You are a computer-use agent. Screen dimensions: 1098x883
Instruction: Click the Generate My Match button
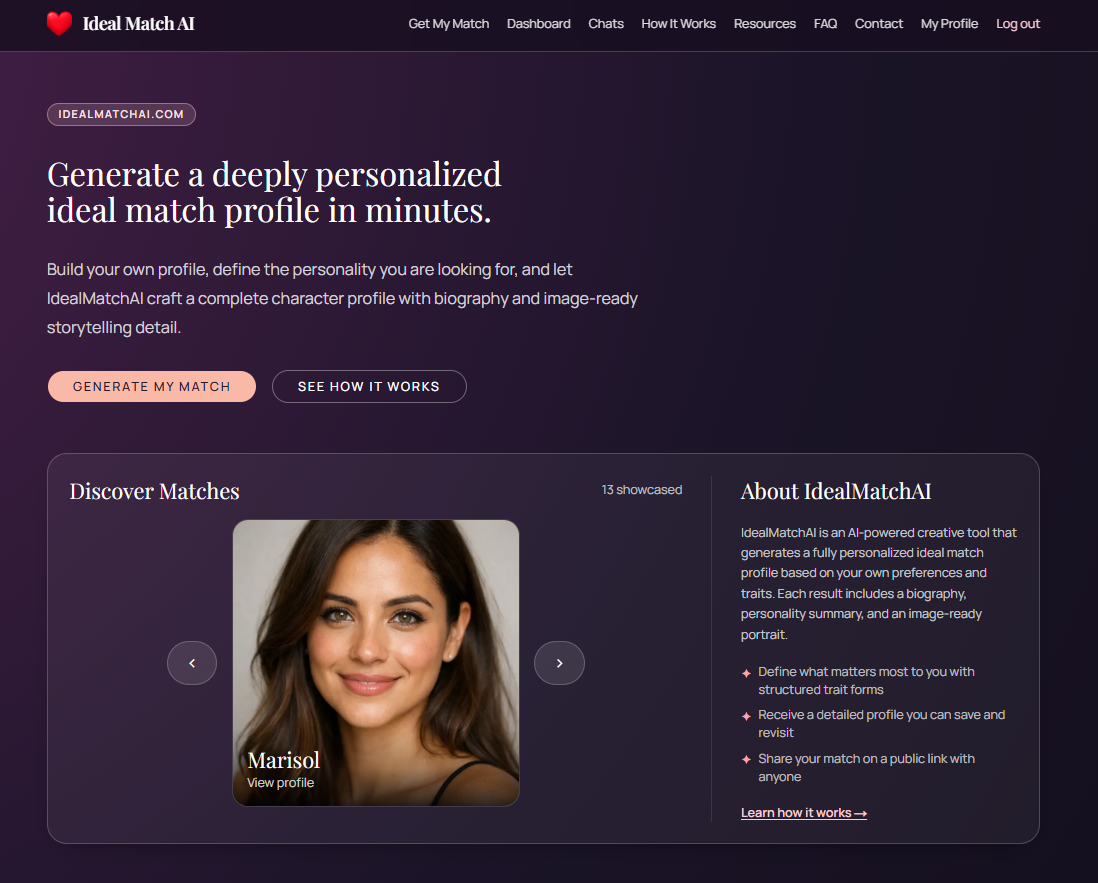(152, 387)
